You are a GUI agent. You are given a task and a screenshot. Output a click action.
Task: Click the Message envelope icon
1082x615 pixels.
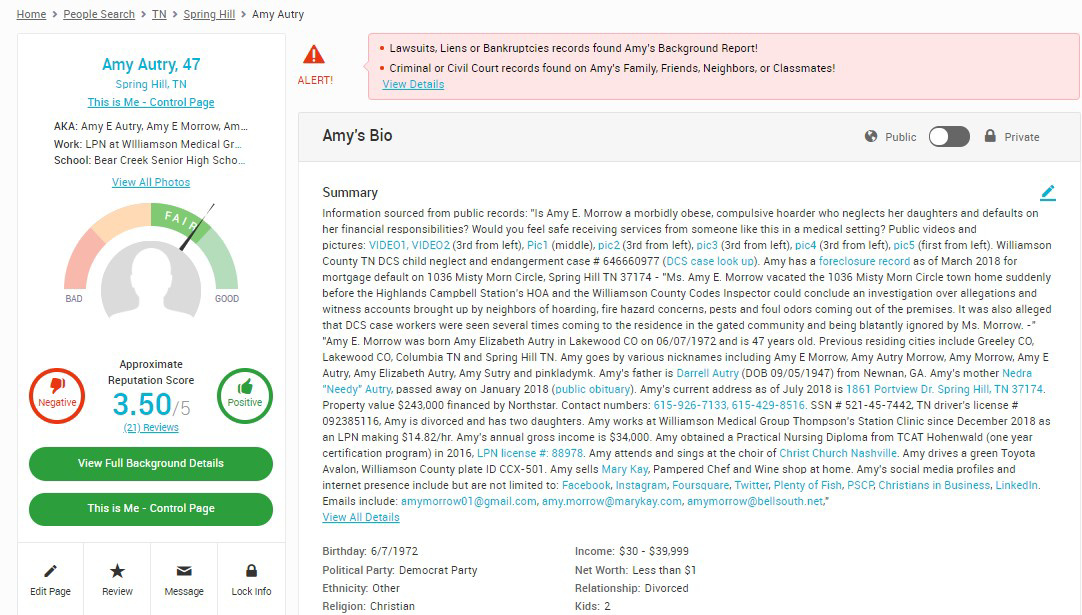[x=184, y=571]
